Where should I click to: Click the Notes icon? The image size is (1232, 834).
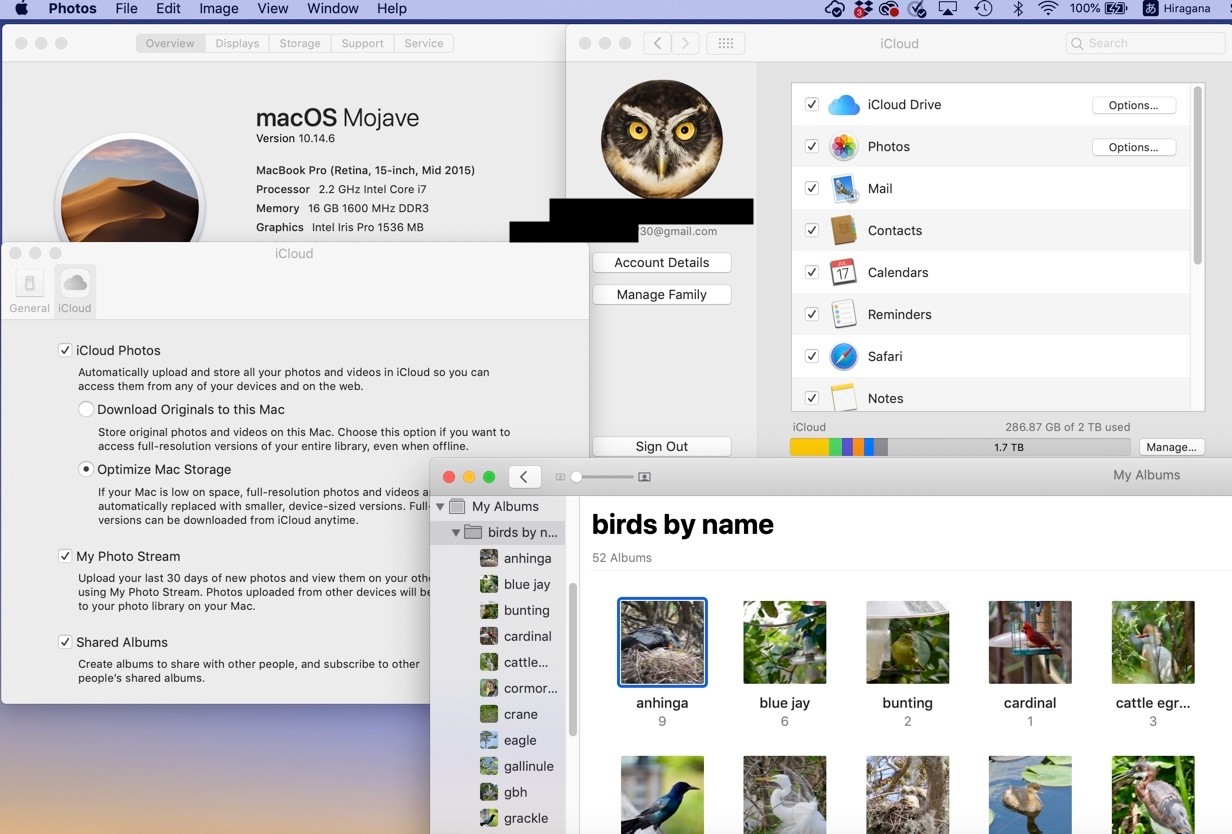tap(844, 397)
